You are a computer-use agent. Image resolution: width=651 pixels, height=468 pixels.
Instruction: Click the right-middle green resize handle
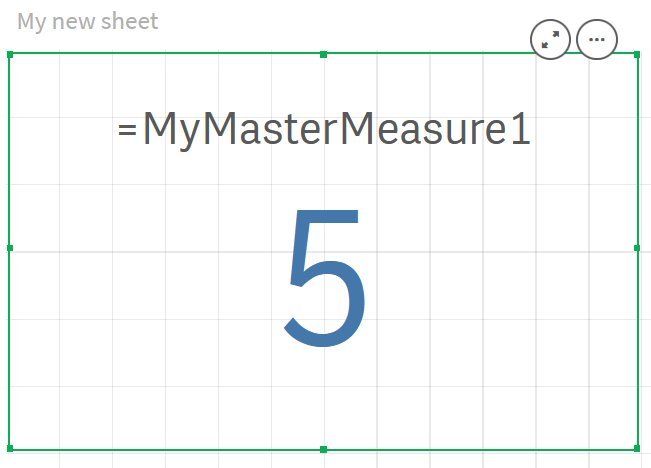coord(637,248)
